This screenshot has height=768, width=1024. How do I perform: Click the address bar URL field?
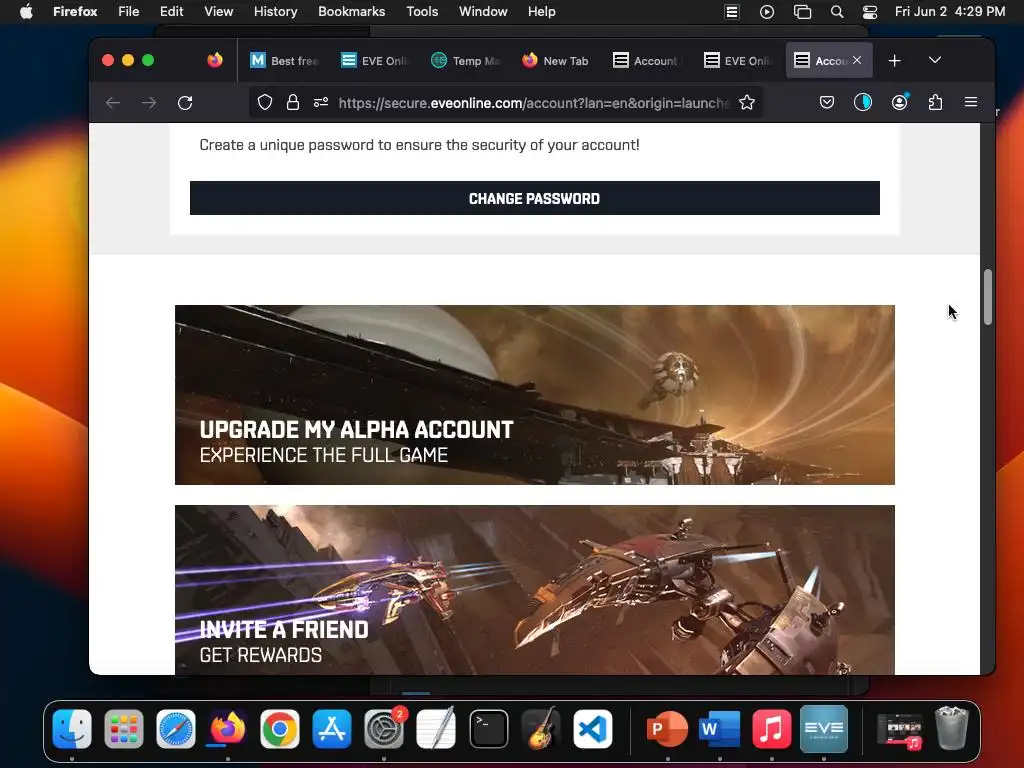[x=532, y=103]
